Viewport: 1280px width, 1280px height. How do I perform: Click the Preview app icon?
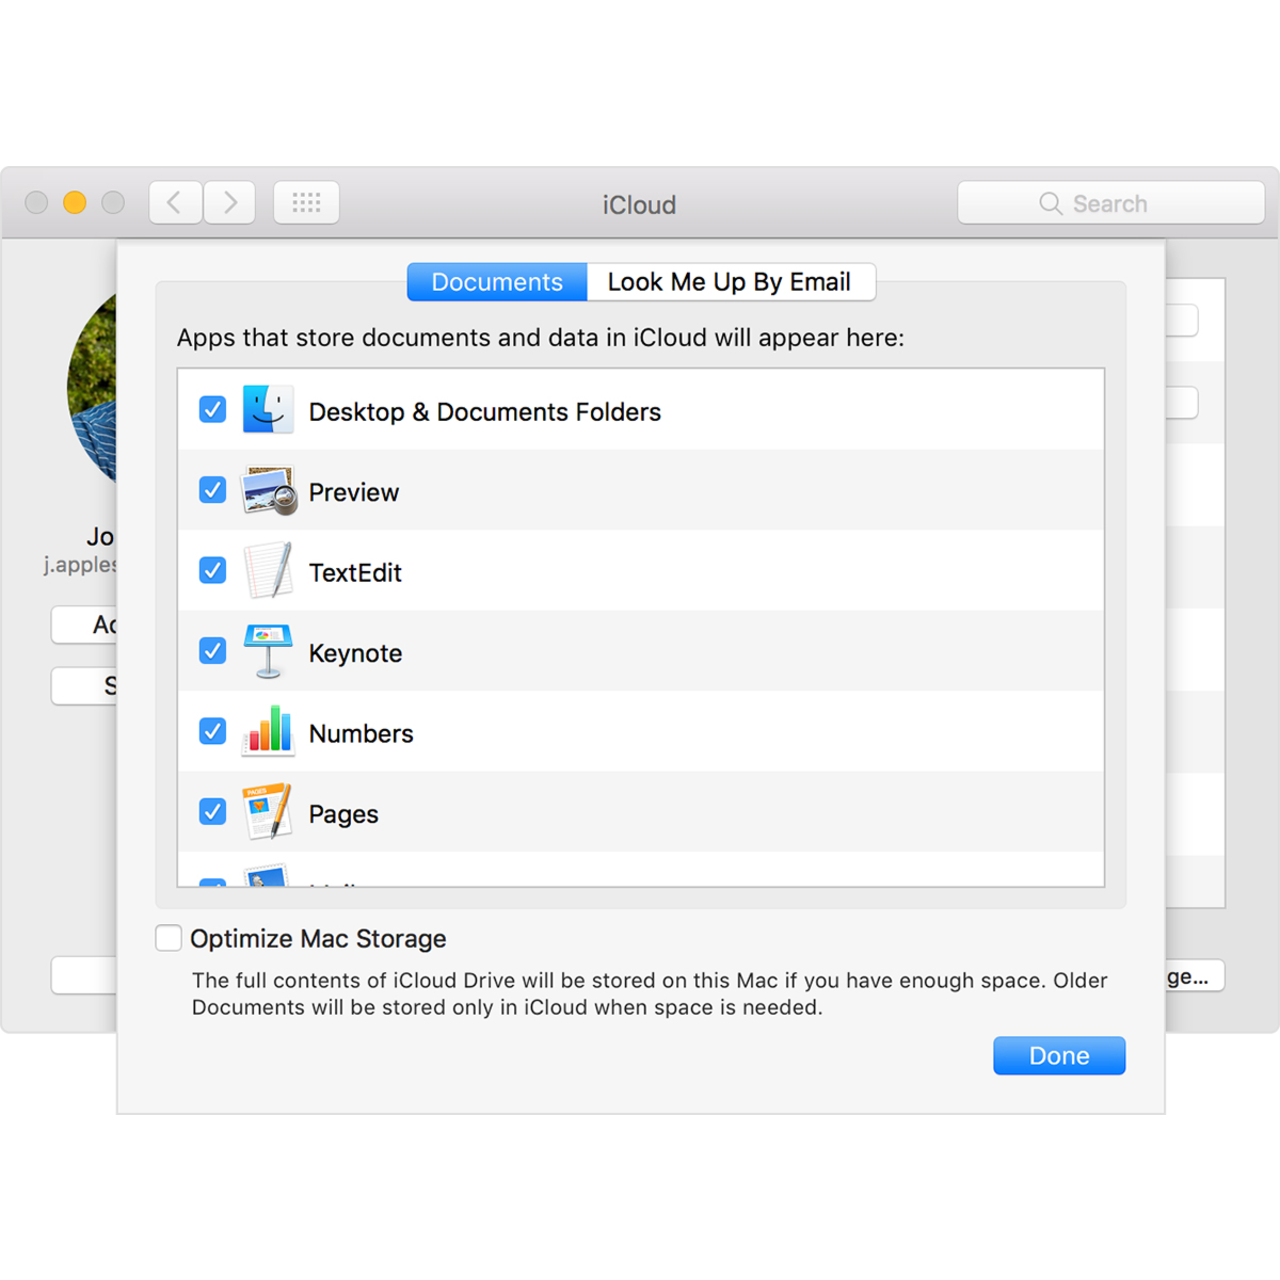point(267,490)
